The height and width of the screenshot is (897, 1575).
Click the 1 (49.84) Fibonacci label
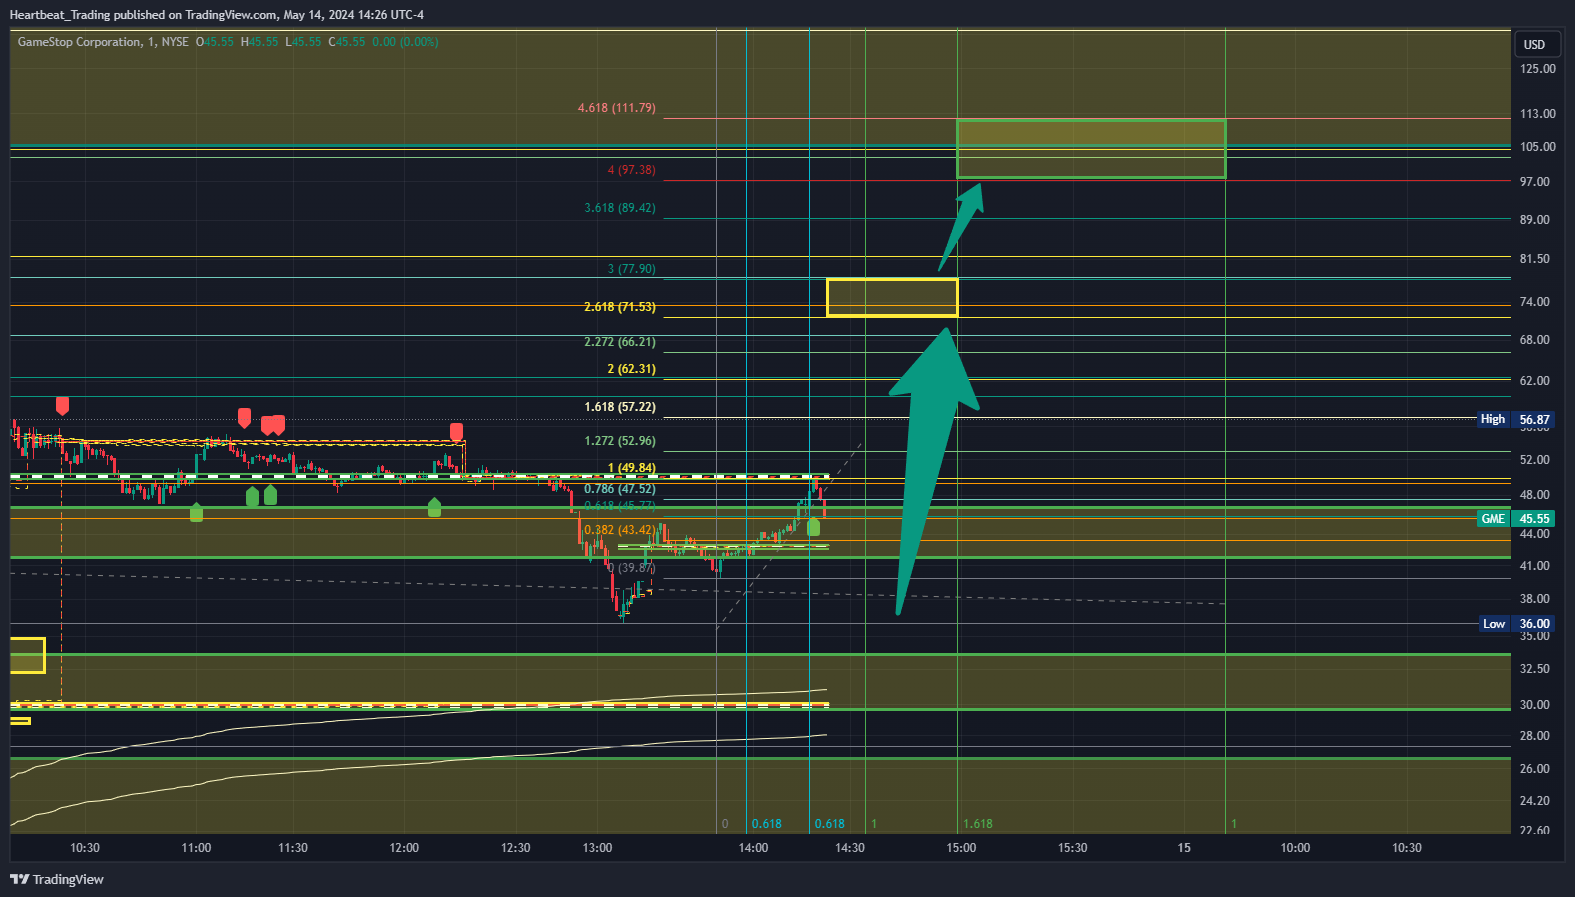tap(632, 468)
